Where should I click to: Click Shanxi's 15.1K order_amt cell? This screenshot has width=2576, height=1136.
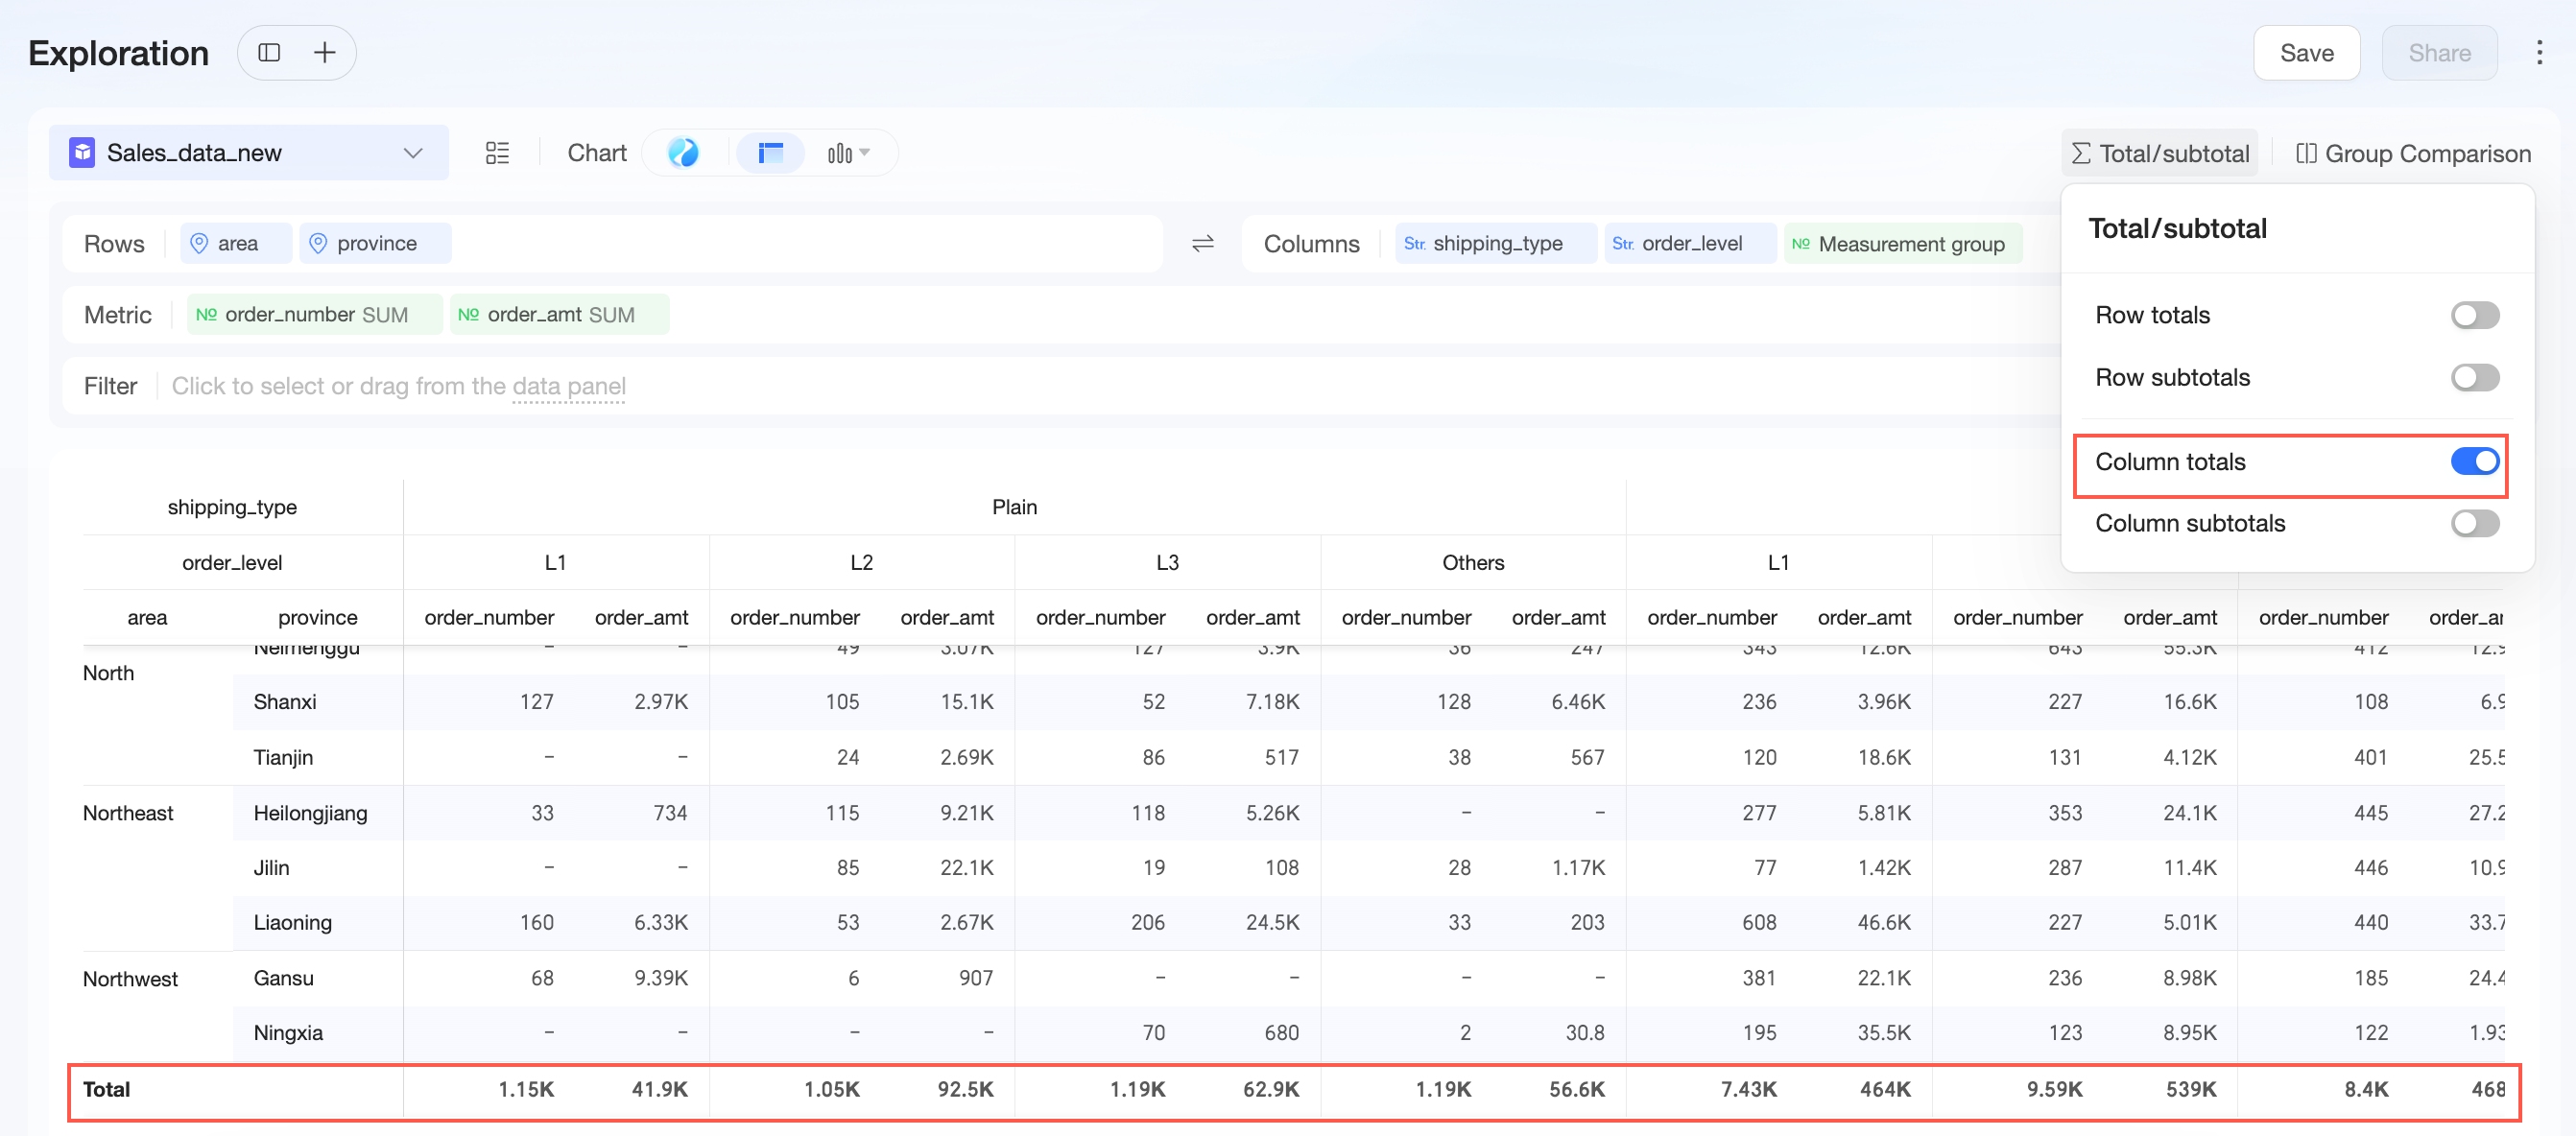pyautogui.click(x=966, y=702)
